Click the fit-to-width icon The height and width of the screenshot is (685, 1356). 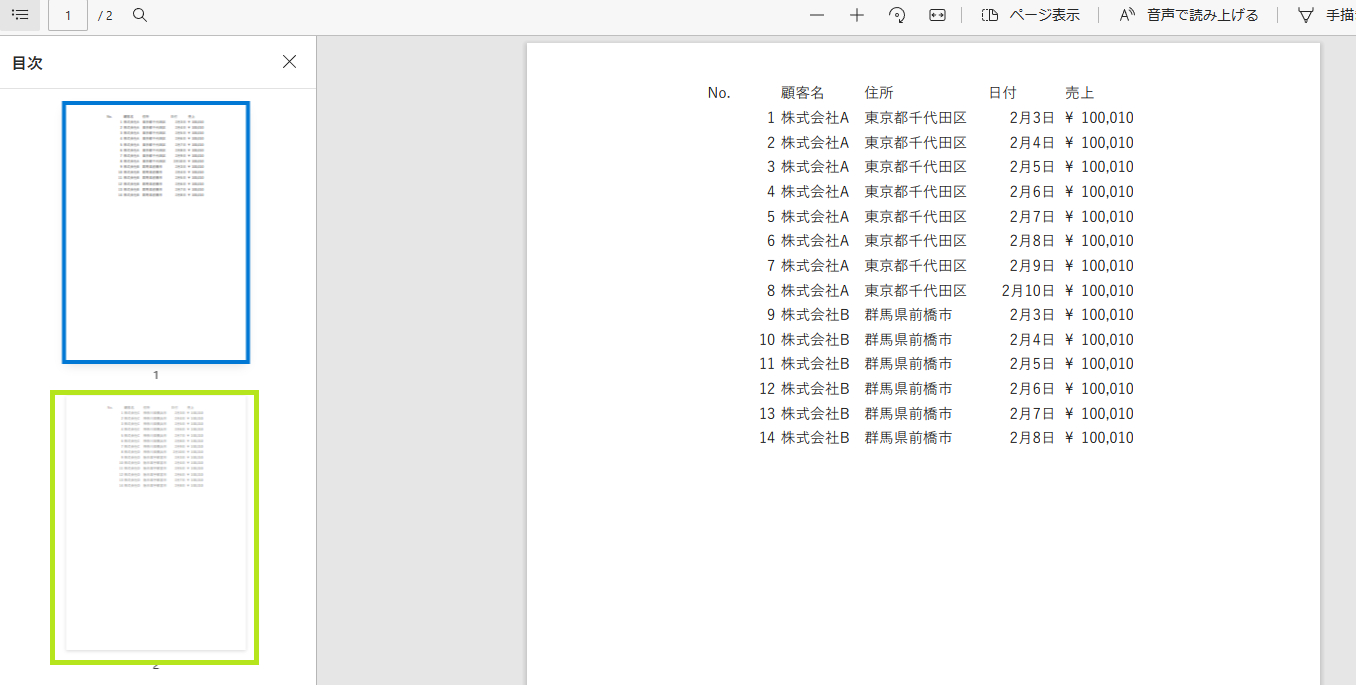[937, 15]
